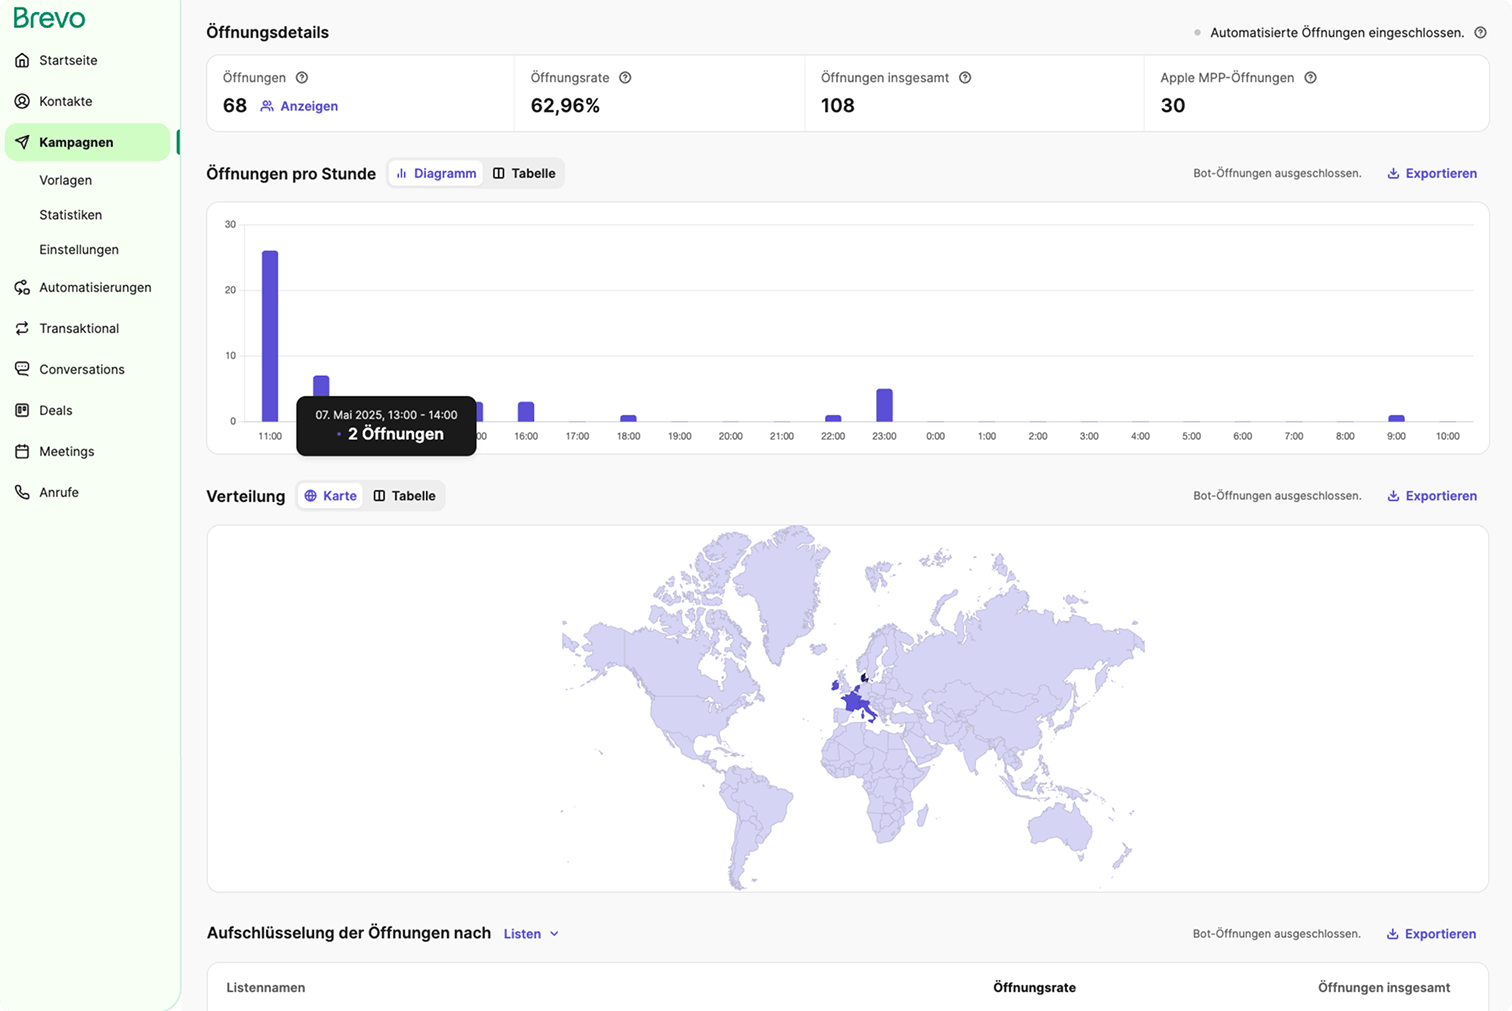
Task: Click the Automatisierungen sidebar icon
Action: coord(22,288)
